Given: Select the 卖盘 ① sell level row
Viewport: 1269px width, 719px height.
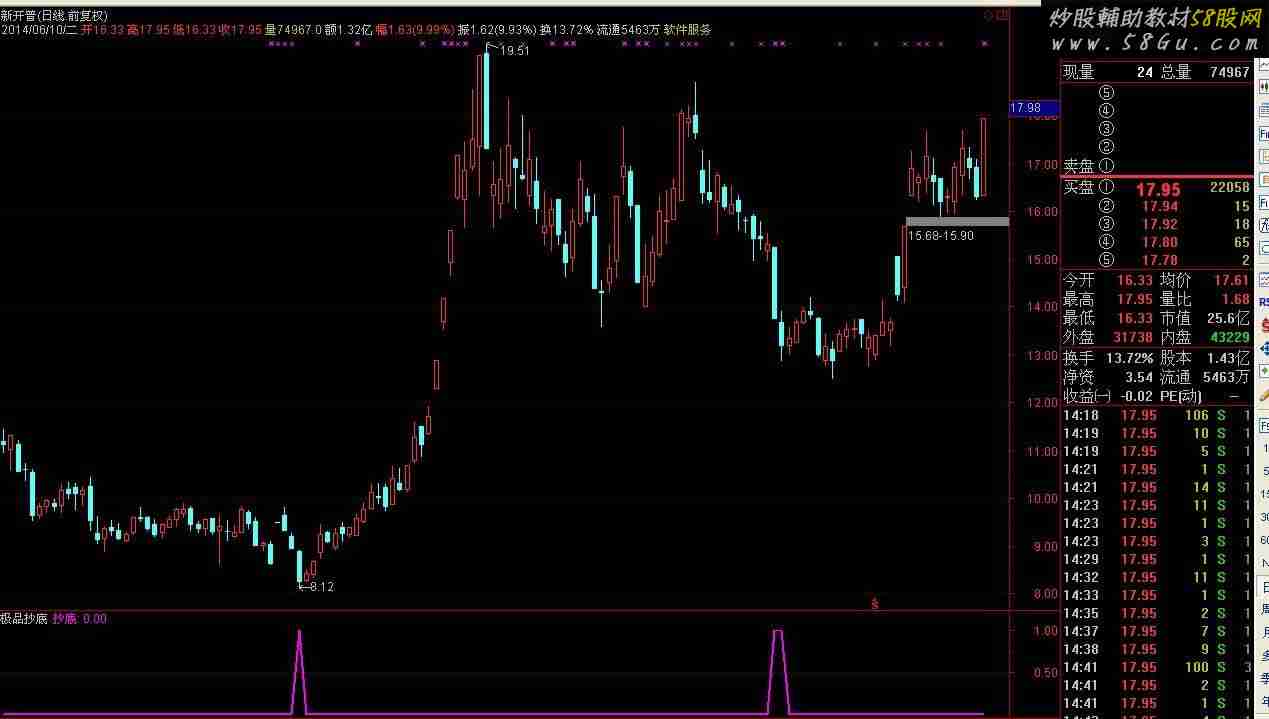Looking at the screenshot, I should [x=1155, y=165].
